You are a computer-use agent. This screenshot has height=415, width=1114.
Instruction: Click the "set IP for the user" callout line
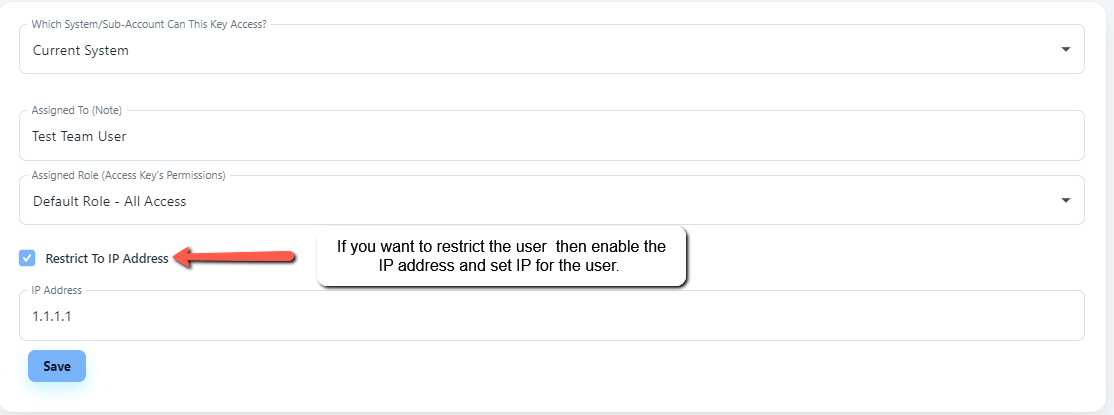coord(501,267)
